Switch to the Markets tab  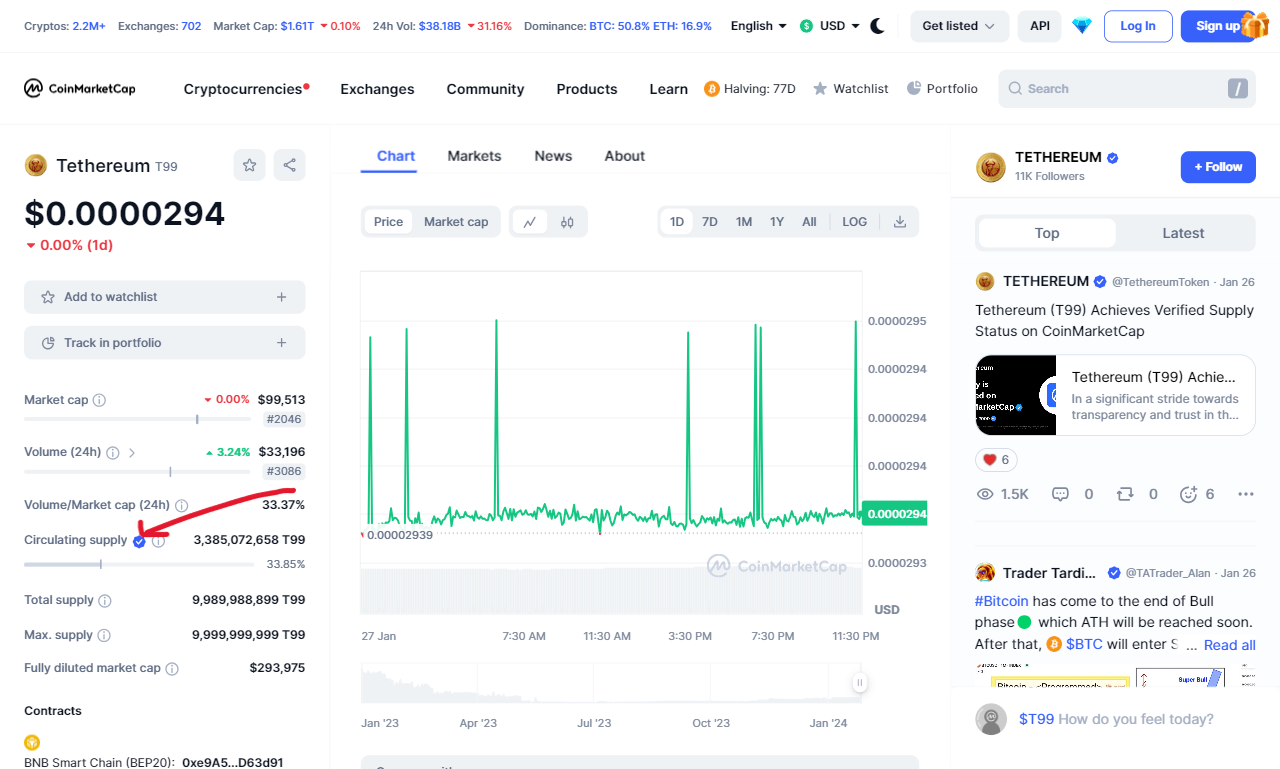point(474,156)
